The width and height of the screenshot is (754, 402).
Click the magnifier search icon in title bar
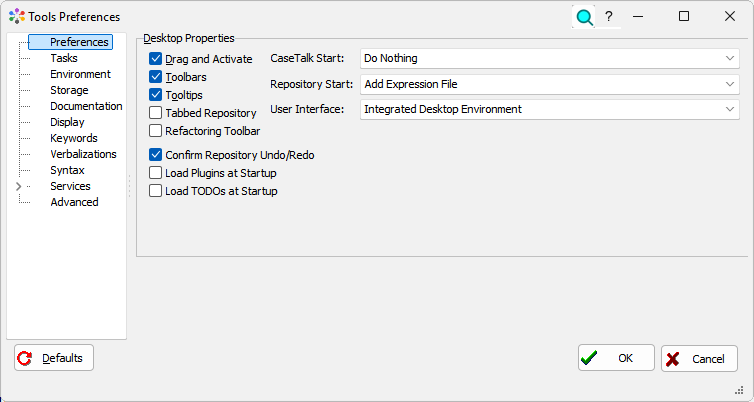point(584,17)
